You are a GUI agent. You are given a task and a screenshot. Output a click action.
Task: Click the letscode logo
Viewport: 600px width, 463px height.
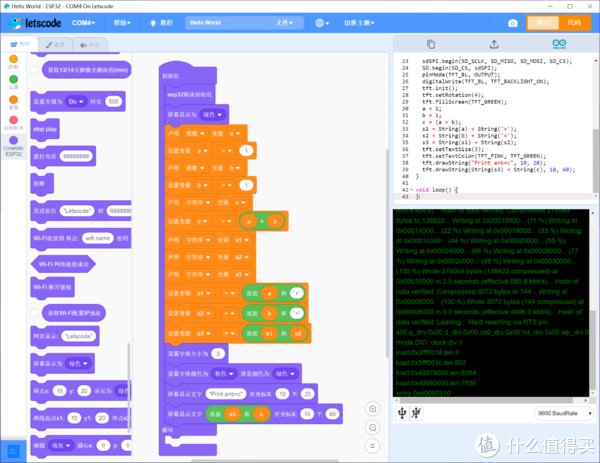point(35,23)
